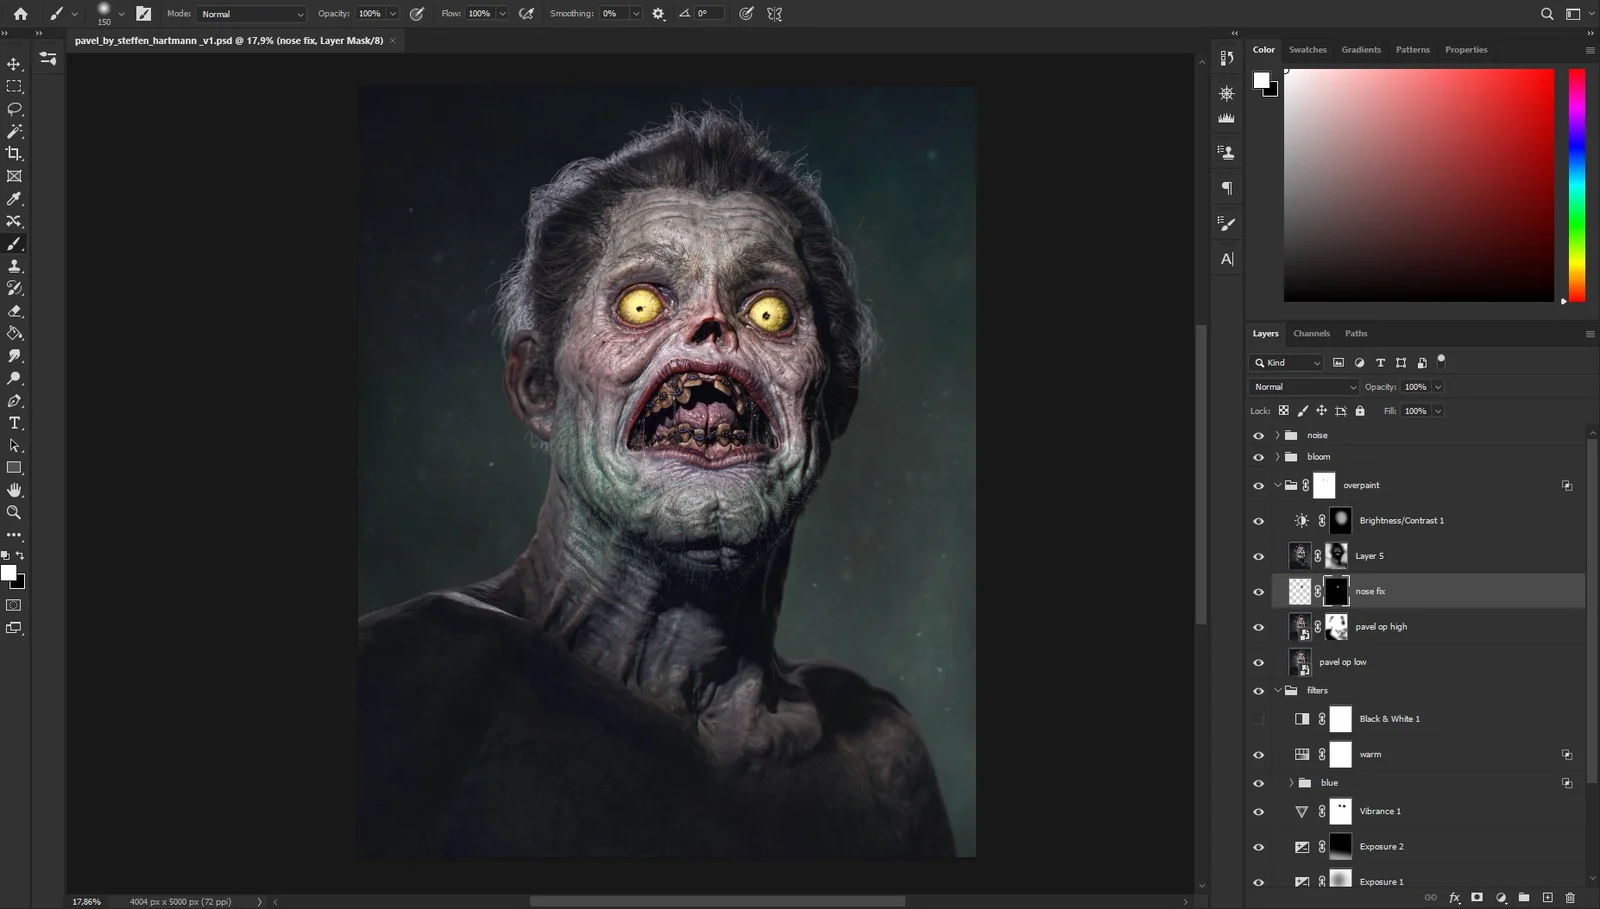1600x909 pixels.
Task: Show the Black & White 1 layer
Action: (1259, 718)
